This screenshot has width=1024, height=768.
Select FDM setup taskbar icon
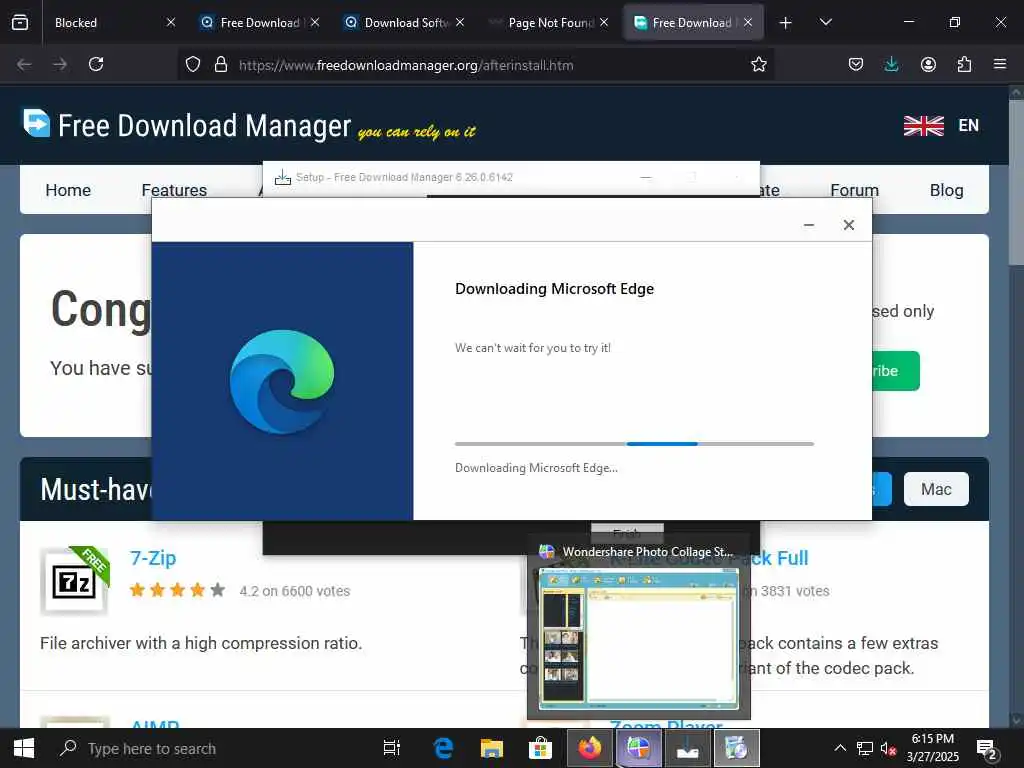click(x=687, y=748)
